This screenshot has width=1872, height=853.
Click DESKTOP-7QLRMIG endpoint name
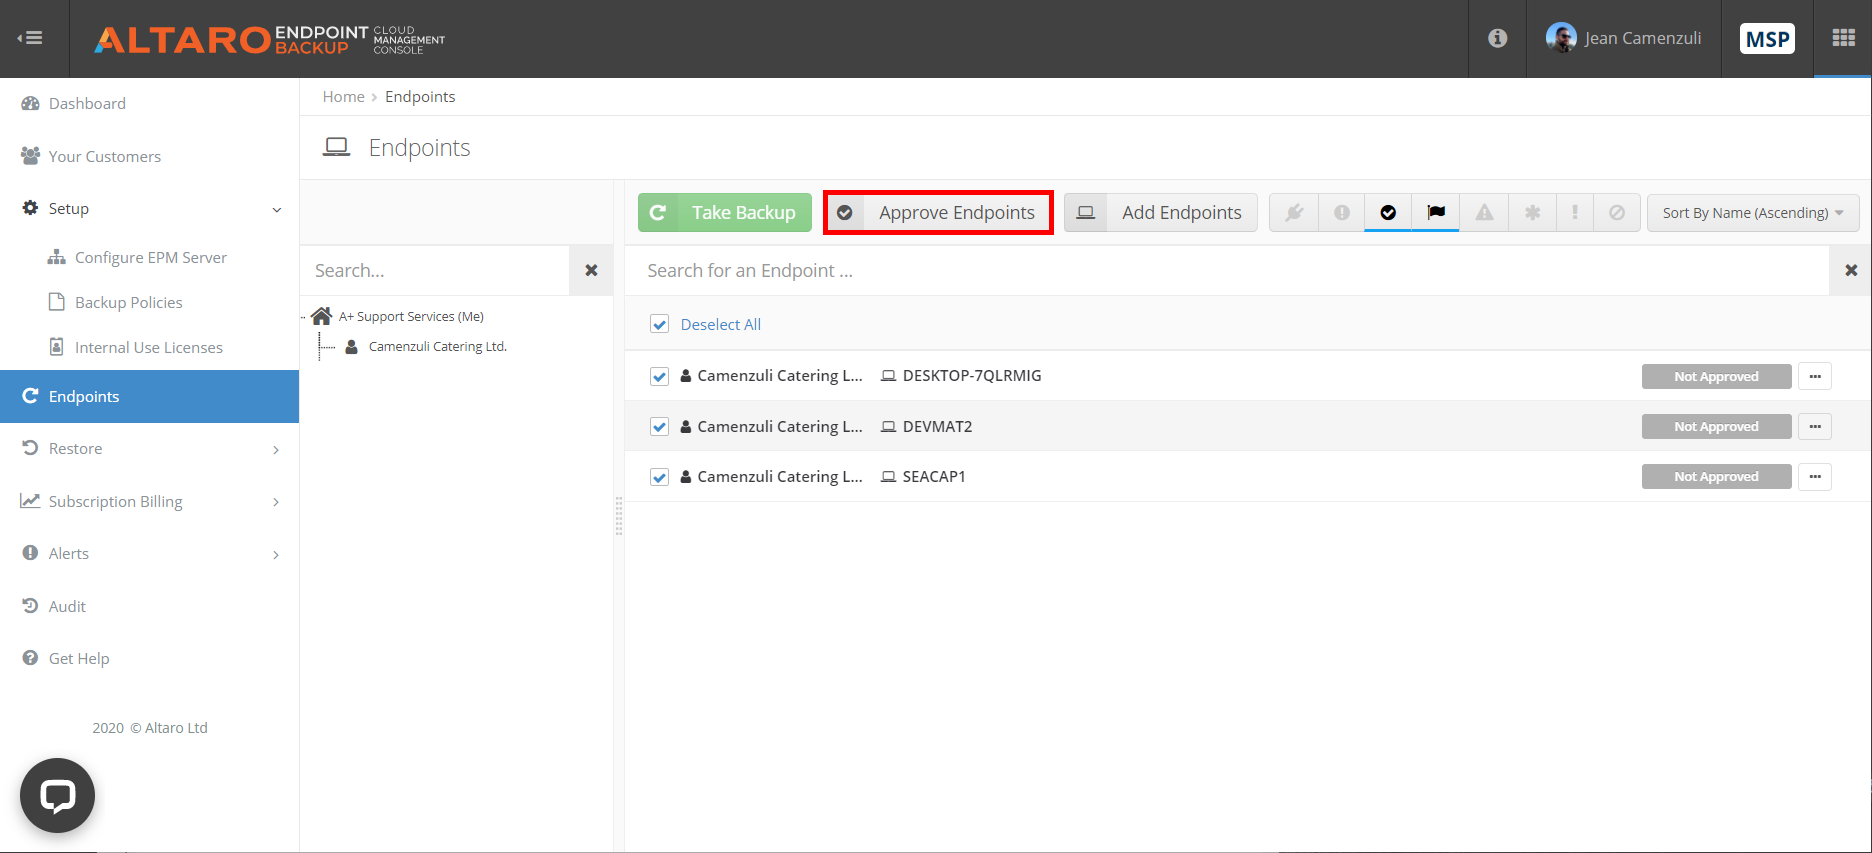point(971,375)
